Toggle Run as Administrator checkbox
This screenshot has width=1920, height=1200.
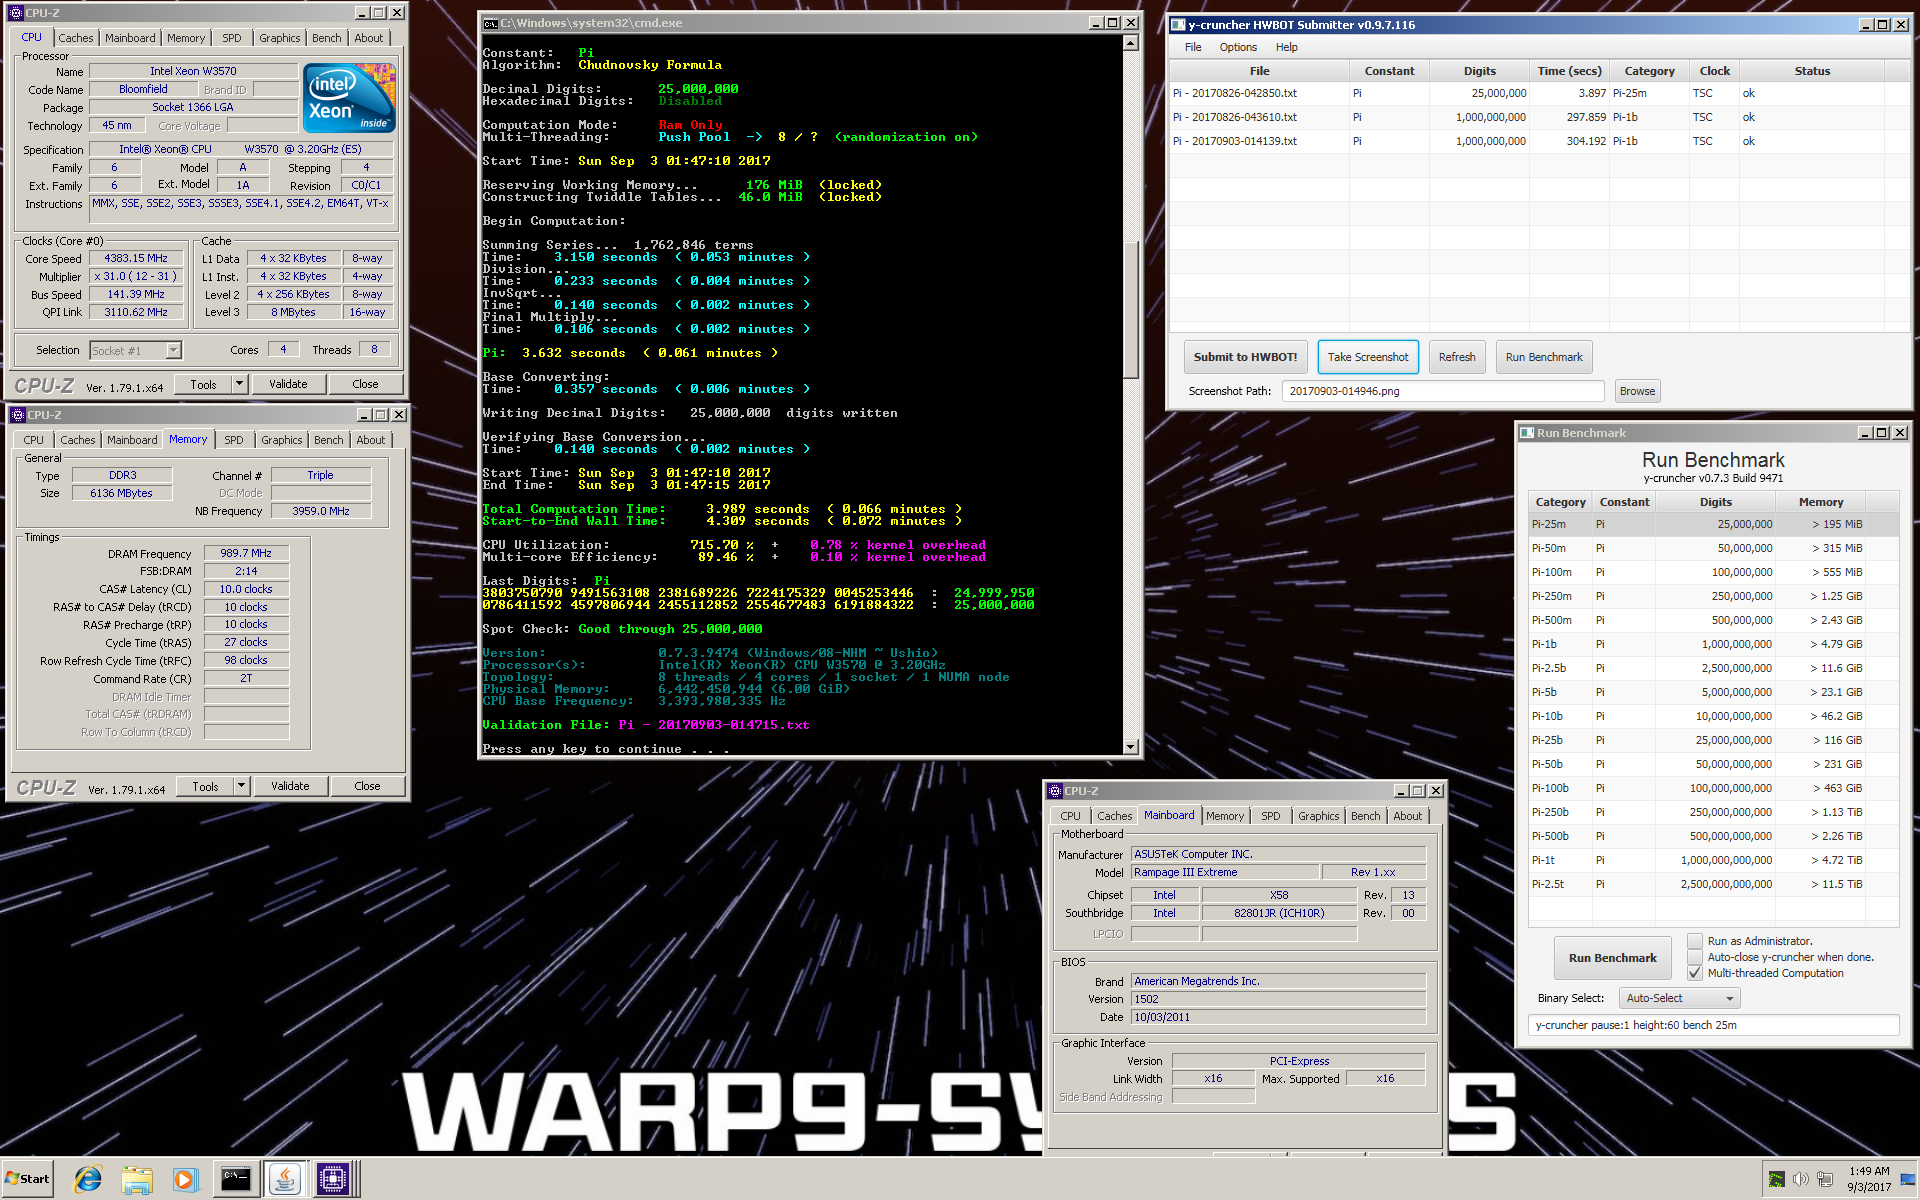(1695, 941)
